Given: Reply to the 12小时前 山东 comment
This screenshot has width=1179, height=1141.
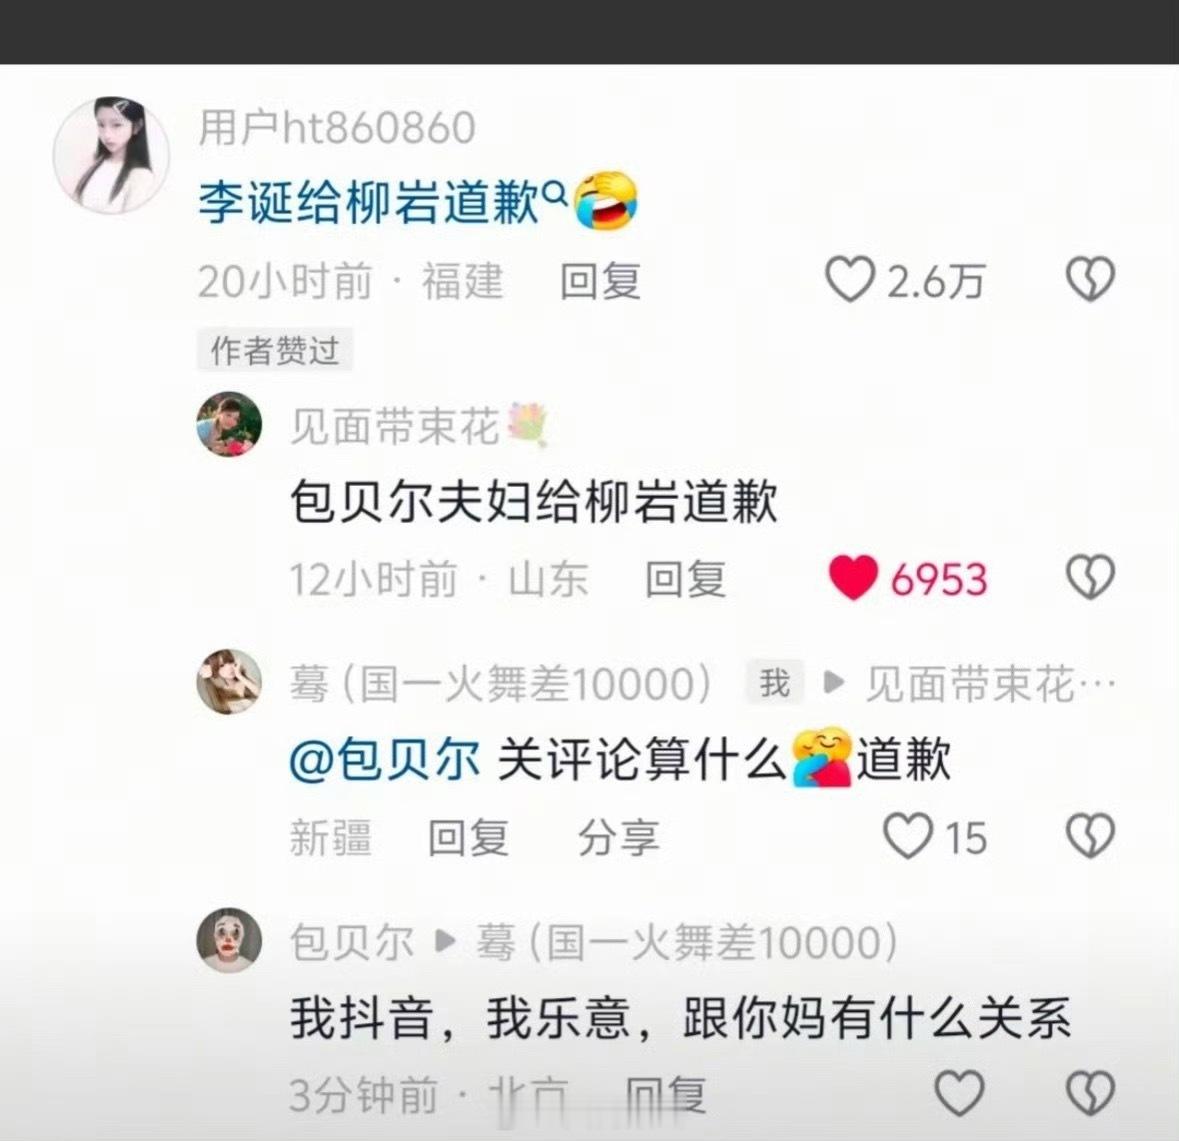Looking at the screenshot, I should 686,579.
